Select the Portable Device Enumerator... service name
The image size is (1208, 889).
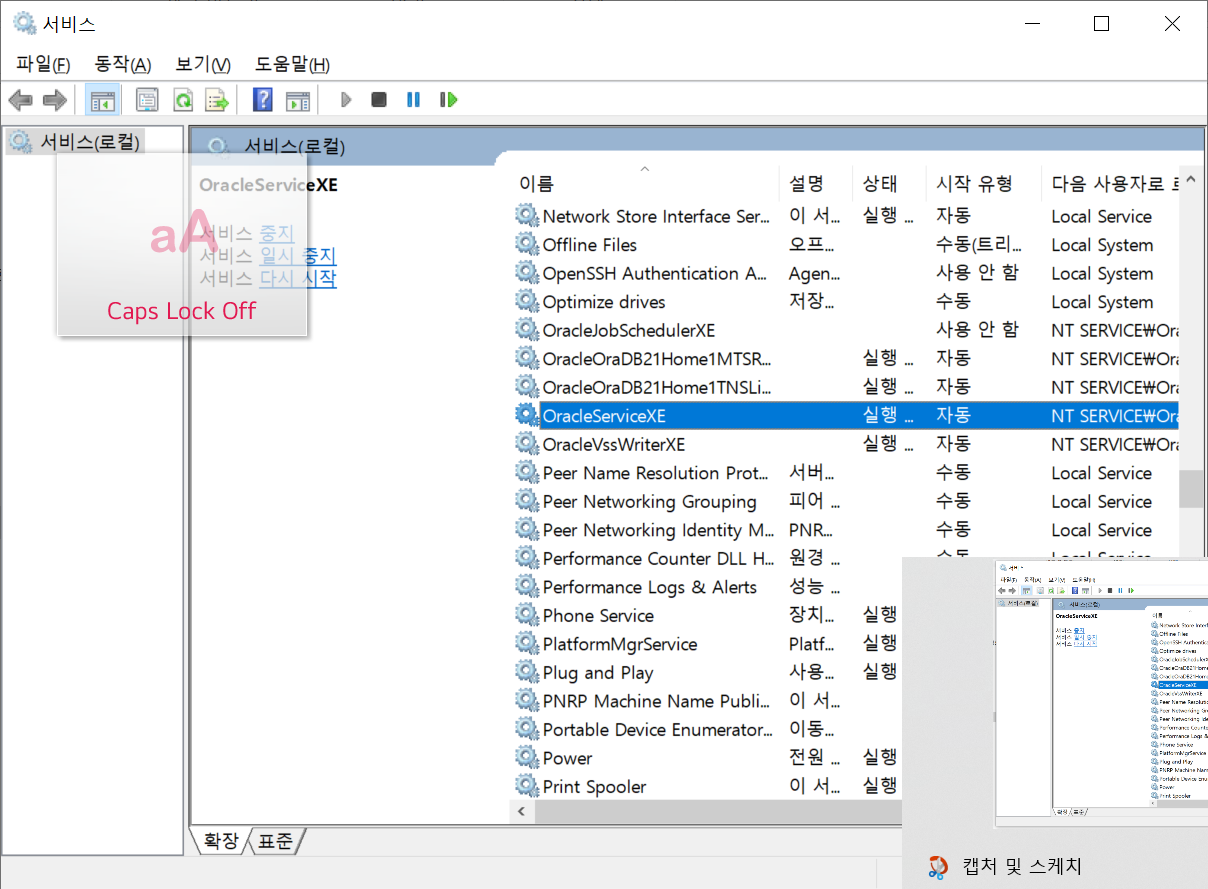658,729
